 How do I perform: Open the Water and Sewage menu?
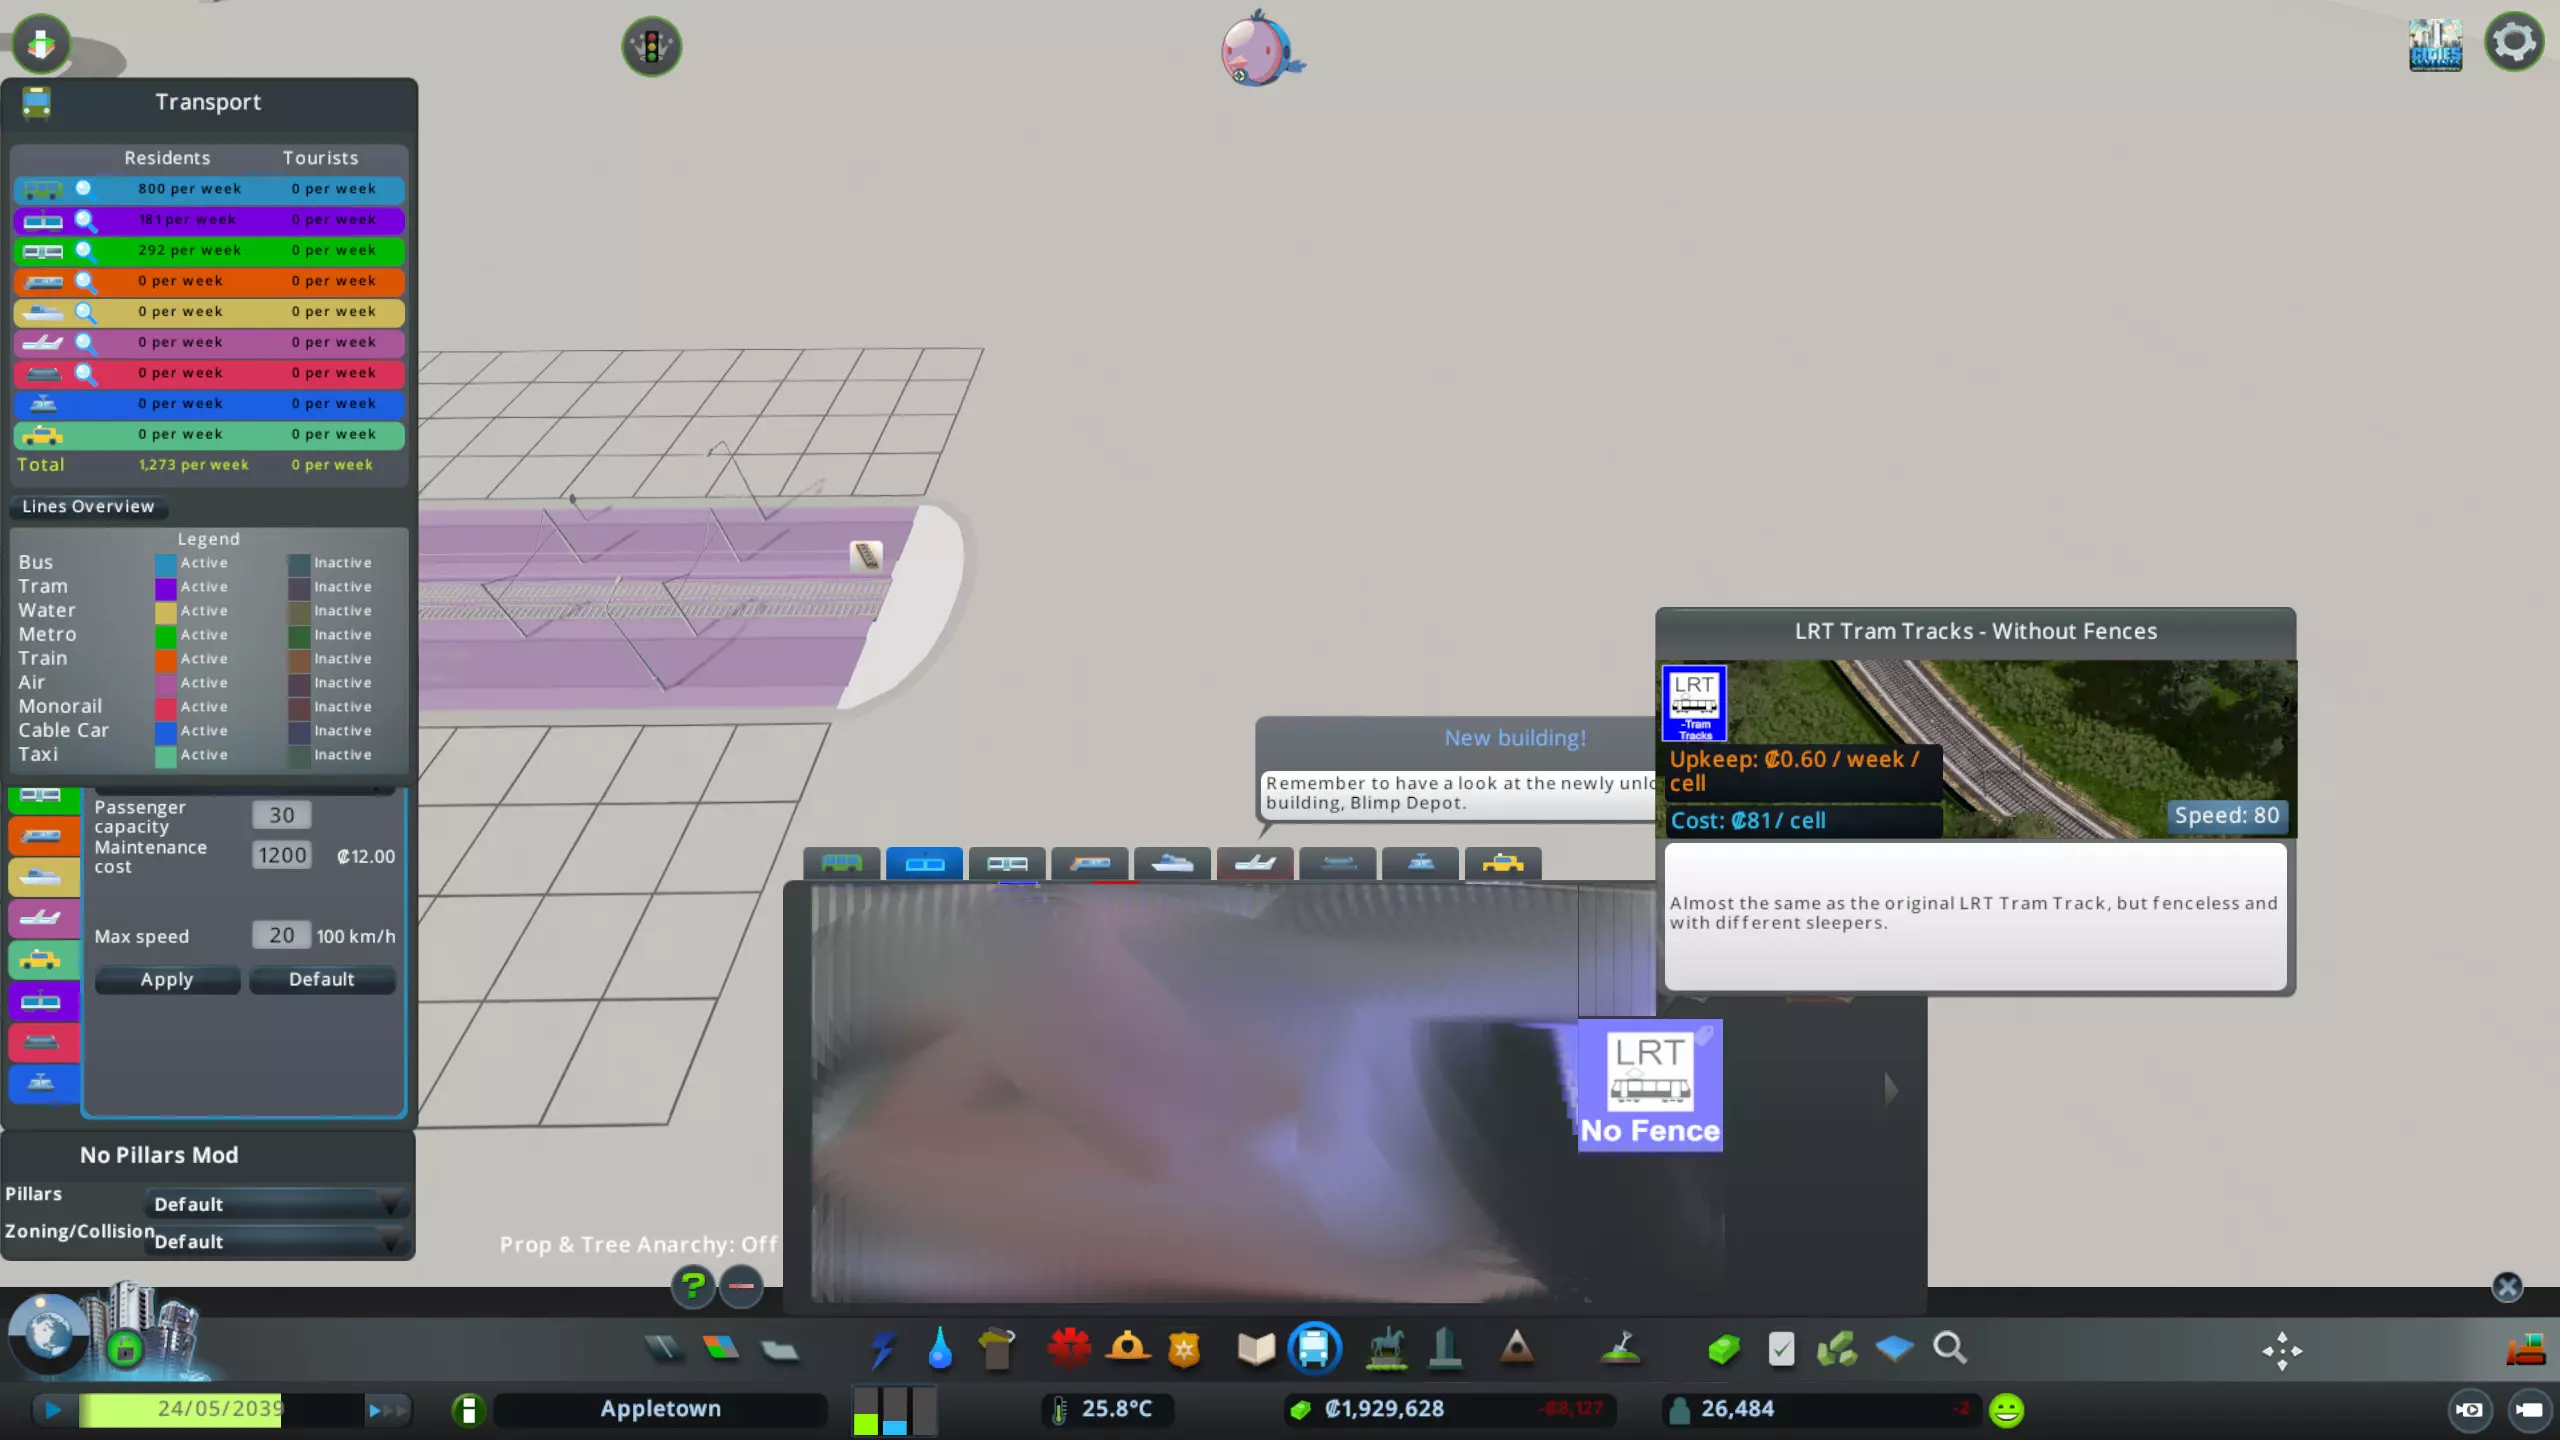point(939,1349)
